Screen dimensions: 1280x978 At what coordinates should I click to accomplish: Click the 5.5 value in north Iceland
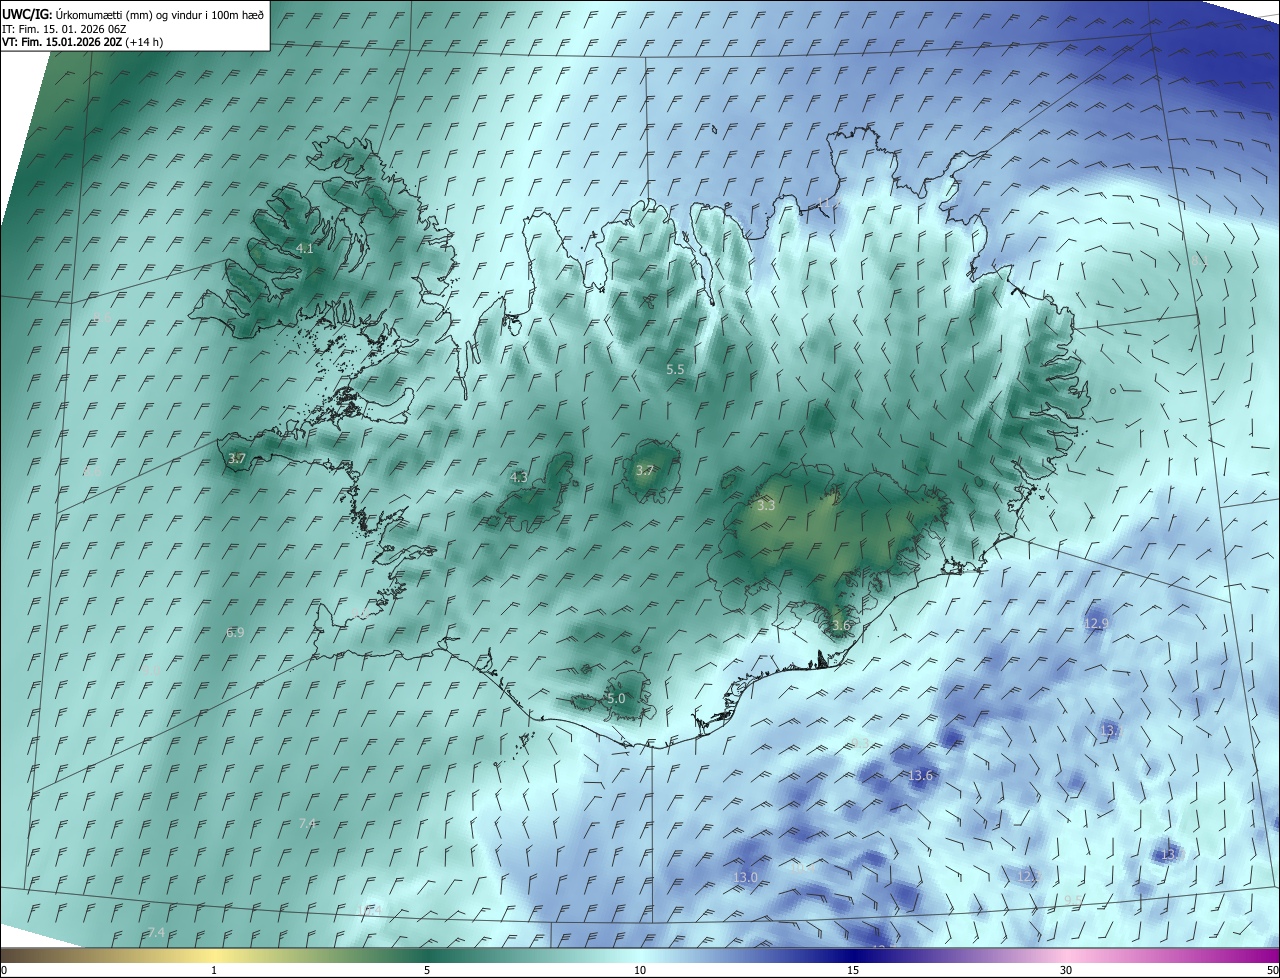tap(675, 369)
